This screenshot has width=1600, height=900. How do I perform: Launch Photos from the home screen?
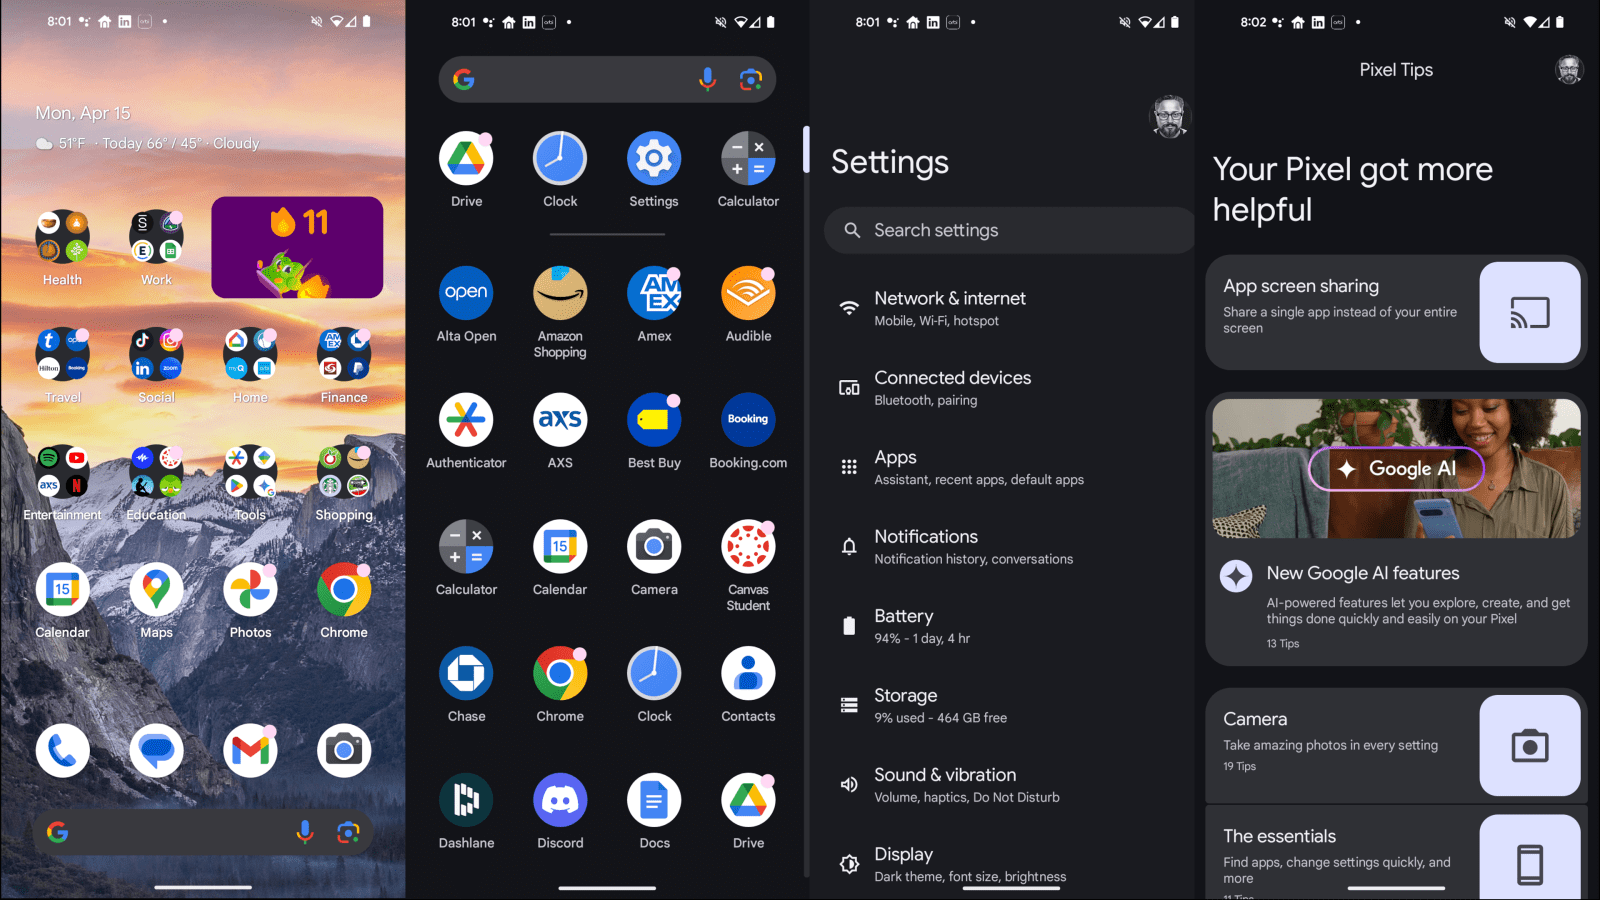tap(250, 589)
